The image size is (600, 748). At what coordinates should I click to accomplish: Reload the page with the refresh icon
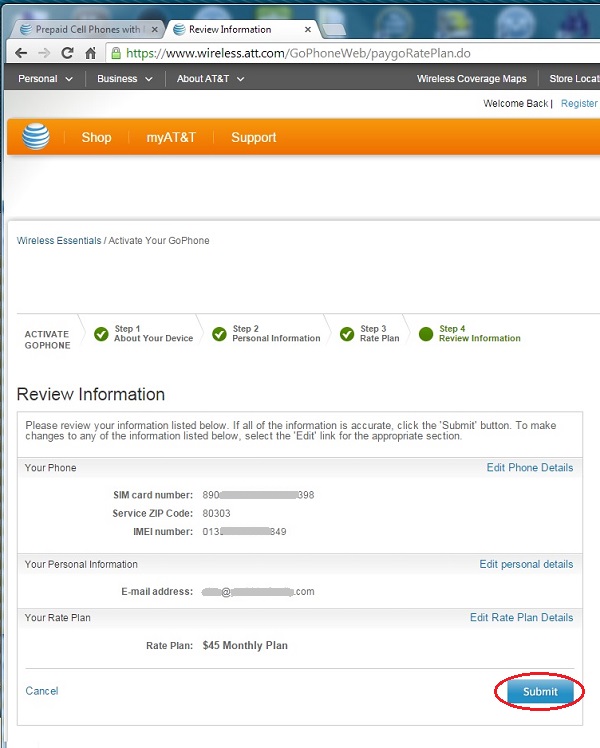[67, 53]
